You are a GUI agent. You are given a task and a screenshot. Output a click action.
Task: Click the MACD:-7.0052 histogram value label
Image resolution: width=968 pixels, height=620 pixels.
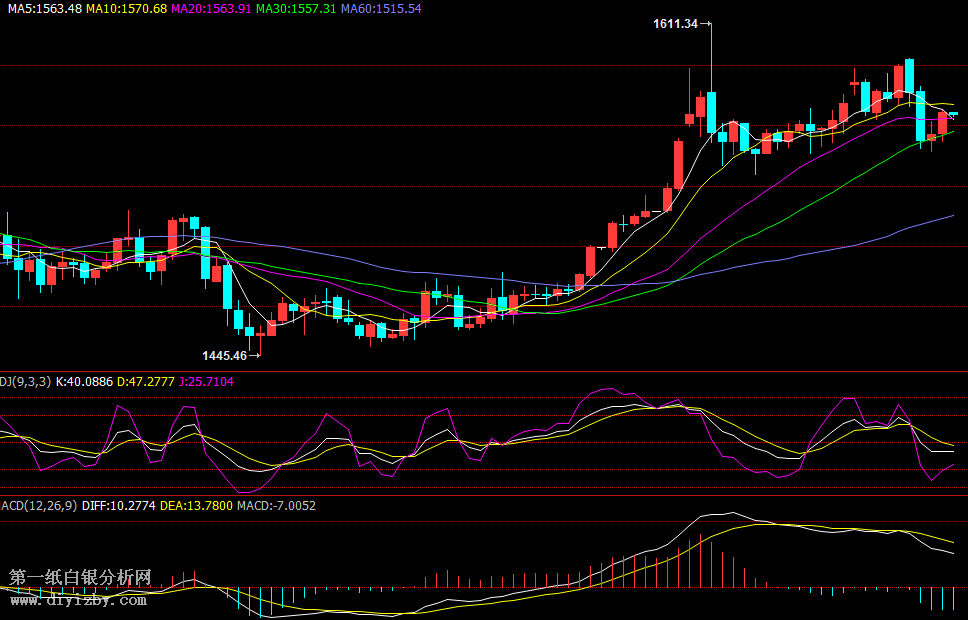click(276, 505)
